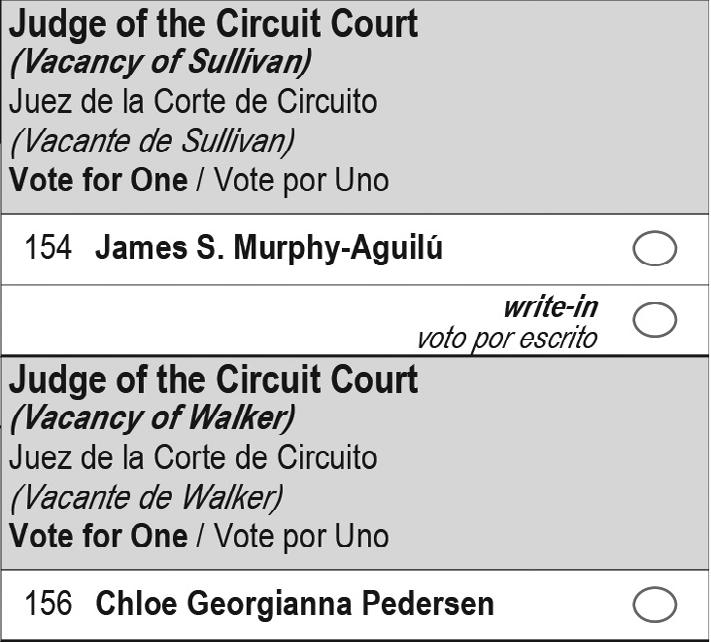This screenshot has height=642, width=711.
Task: Click candidate number 154
Action: pyautogui.click(x=48, y=249)
